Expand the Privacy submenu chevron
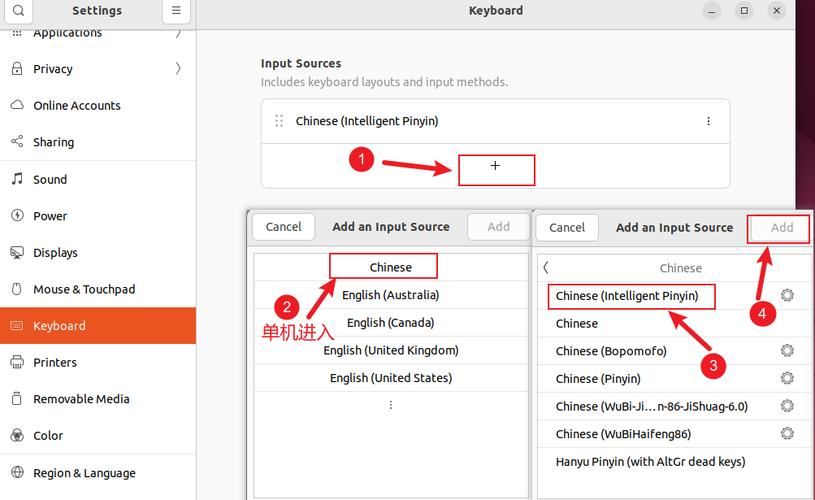 pos(178,69)
